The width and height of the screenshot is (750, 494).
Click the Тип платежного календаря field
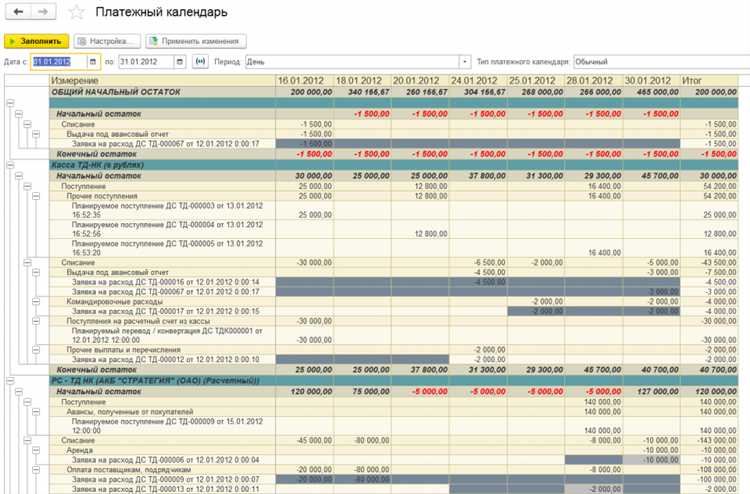(660, 62)
